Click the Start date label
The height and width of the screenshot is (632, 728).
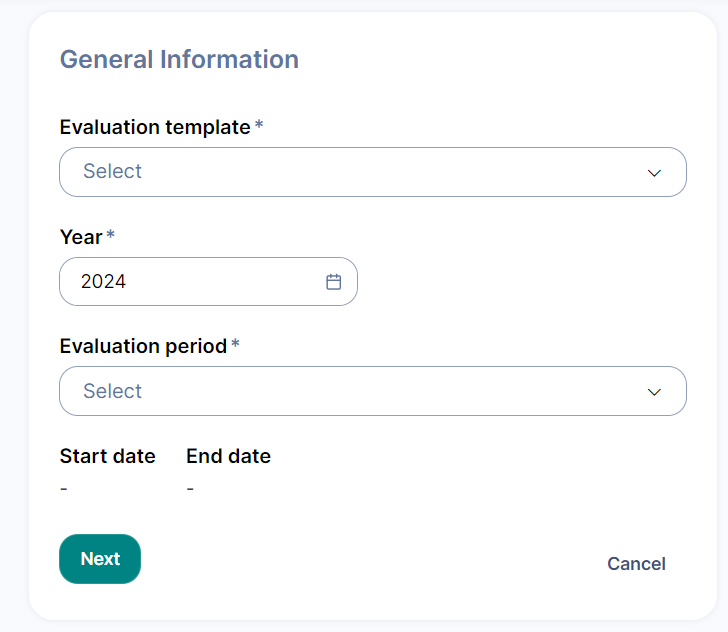pos(107,456)
